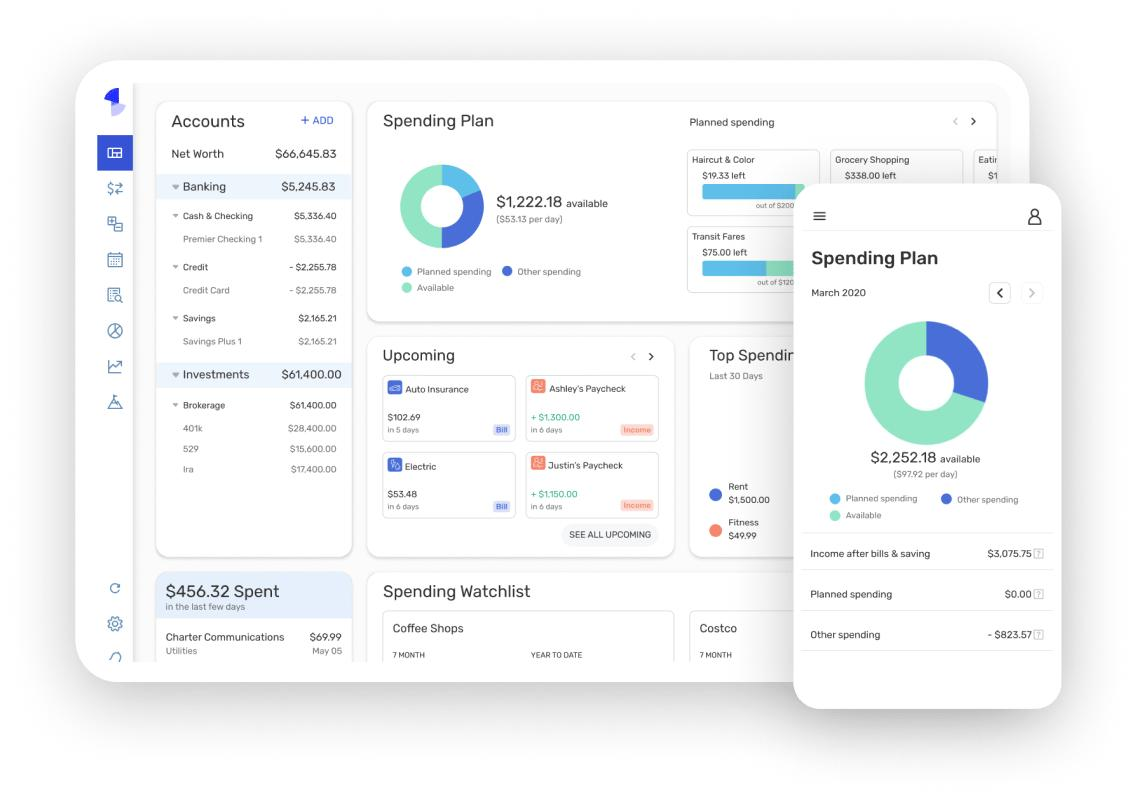Click the Rent blue legend dot
Image resolution: width=1137 pixels, height=799 pixels.
pyautogui.click(x=716, y=494)
